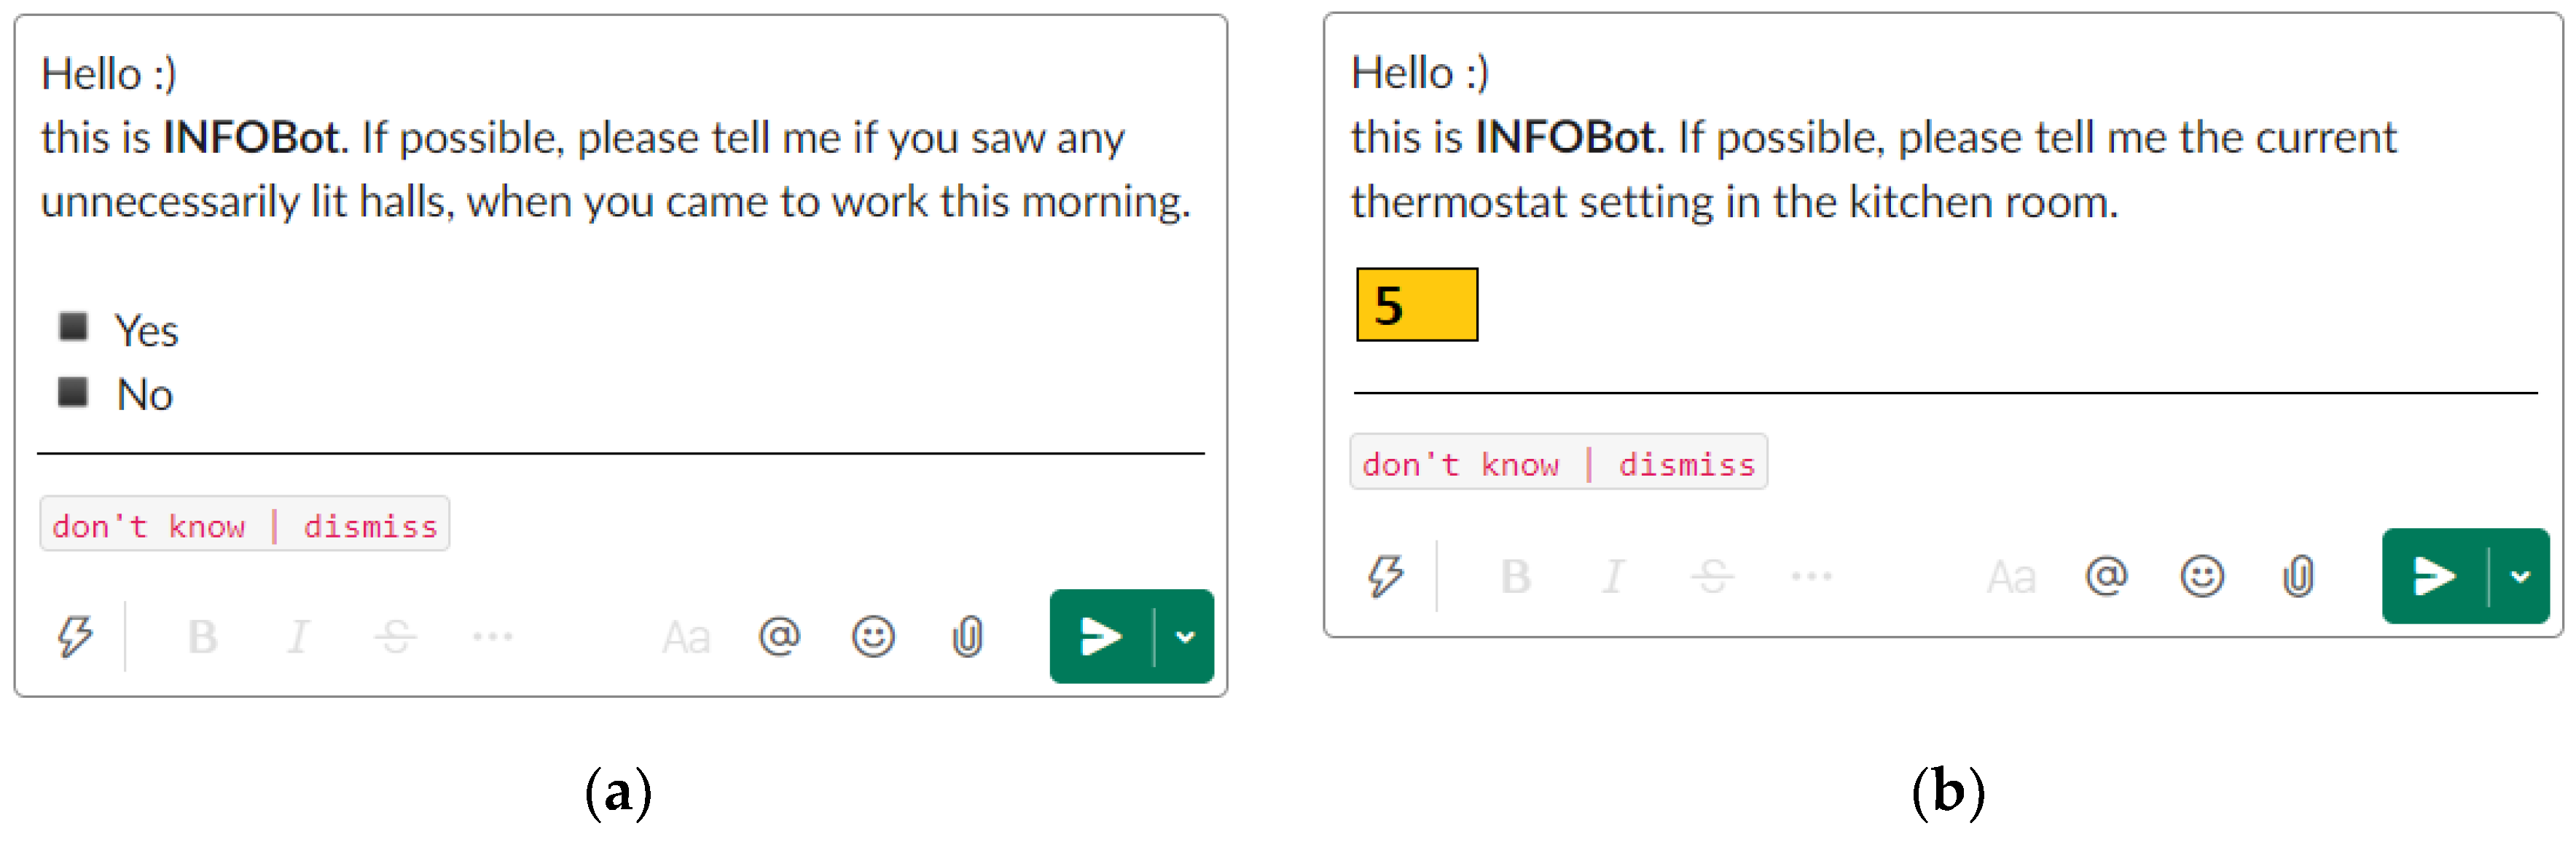Send the thermostat reply in panel (b)
The width and height of the screenshot is (2576, 842).
click(2434, 576)
